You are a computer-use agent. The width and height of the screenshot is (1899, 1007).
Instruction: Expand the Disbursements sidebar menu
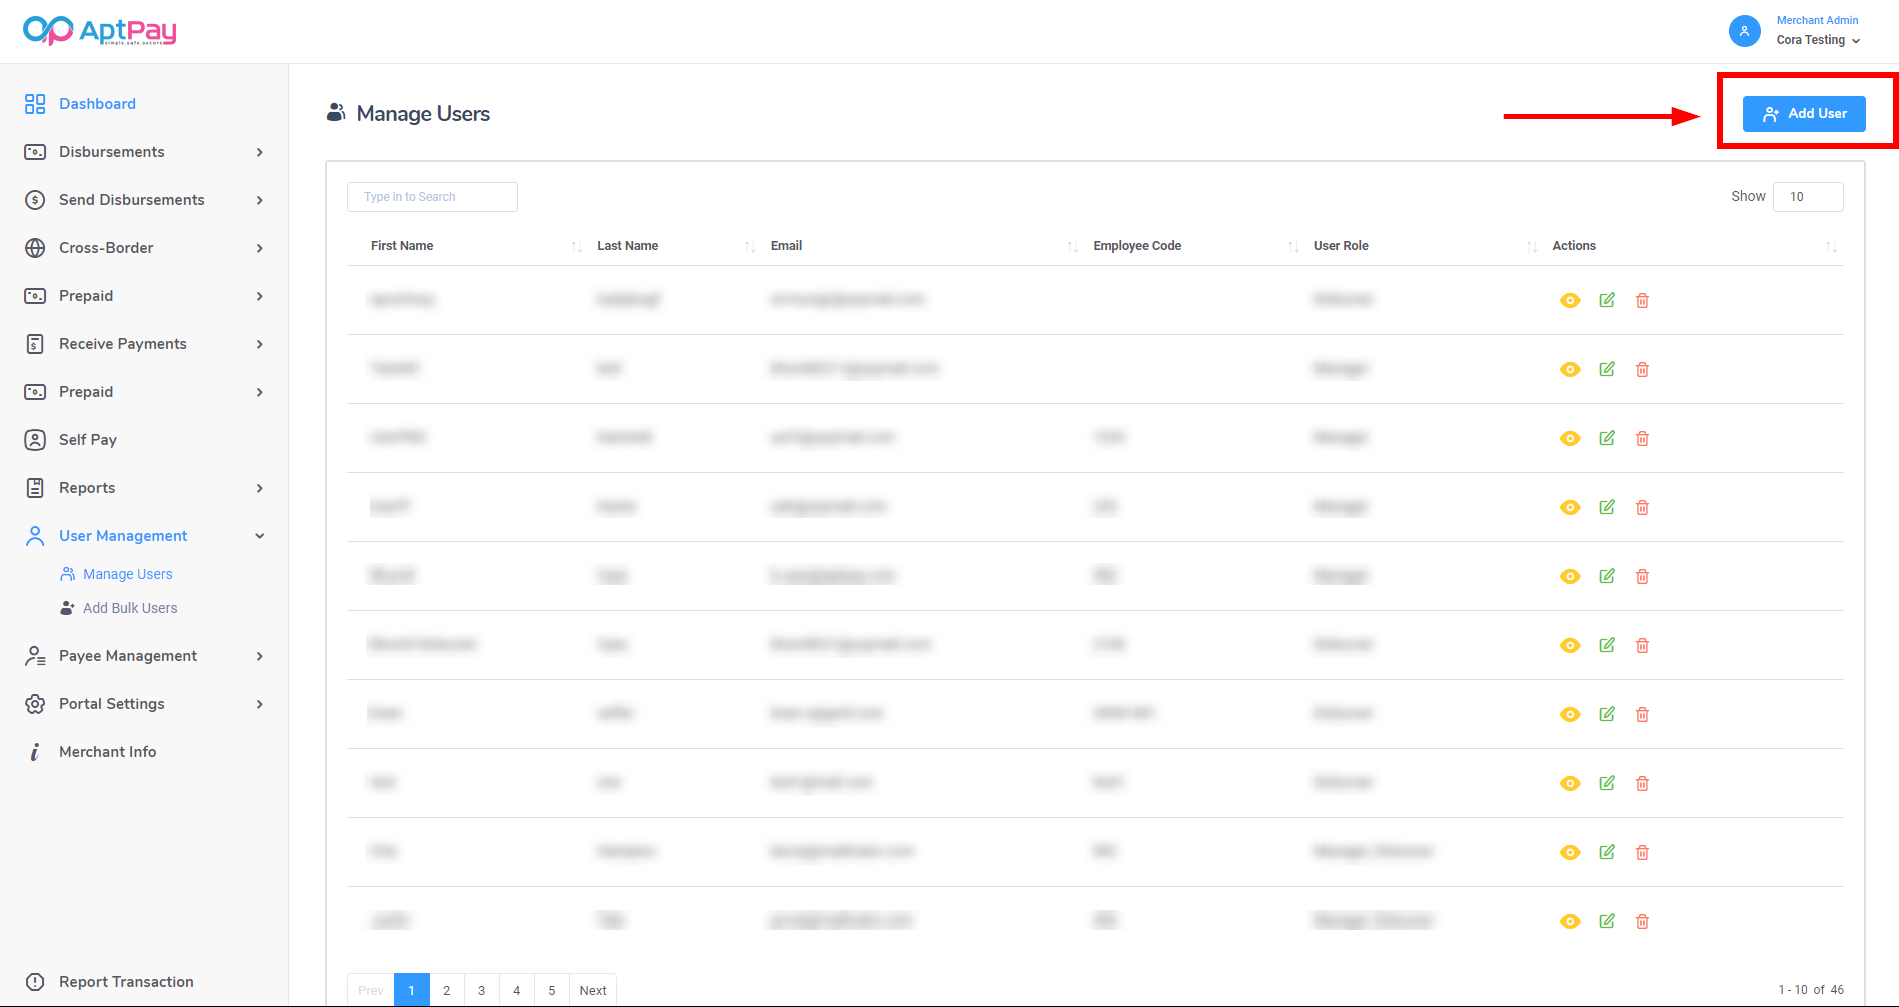144,152
